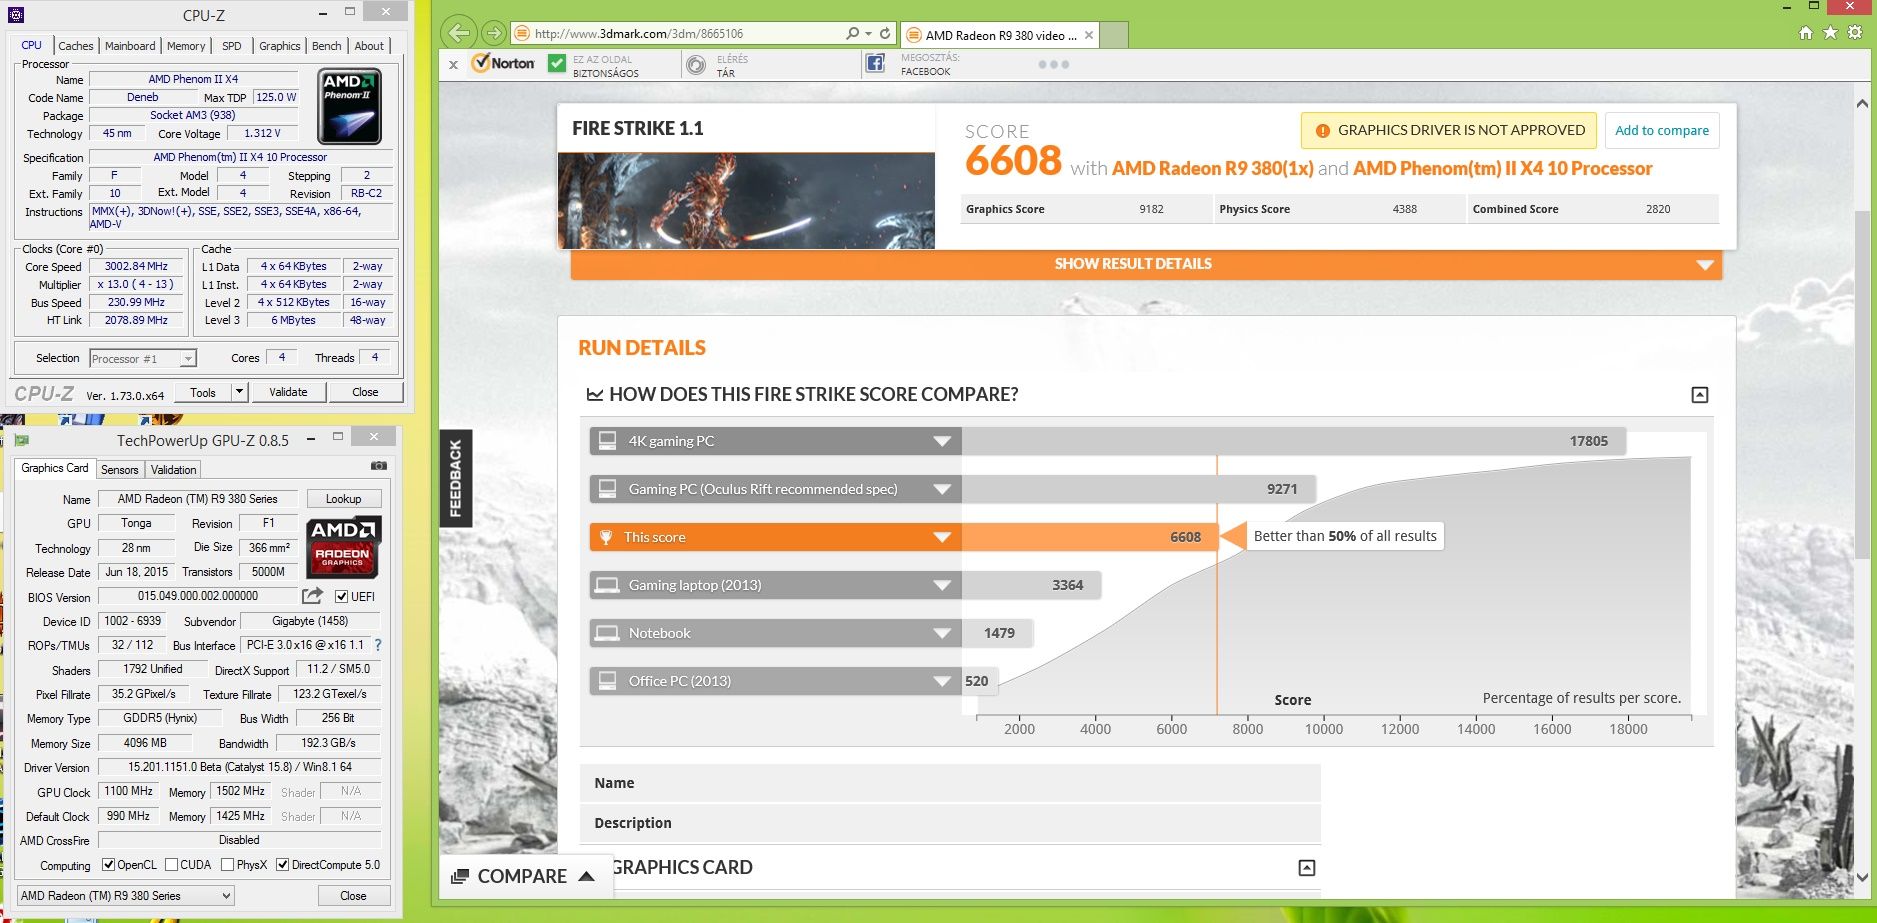The height and width of the screenshot is (923, 1877).
Task: Click the AMD Radeon R9 380(1x) link
Action: click(1213, 169)
